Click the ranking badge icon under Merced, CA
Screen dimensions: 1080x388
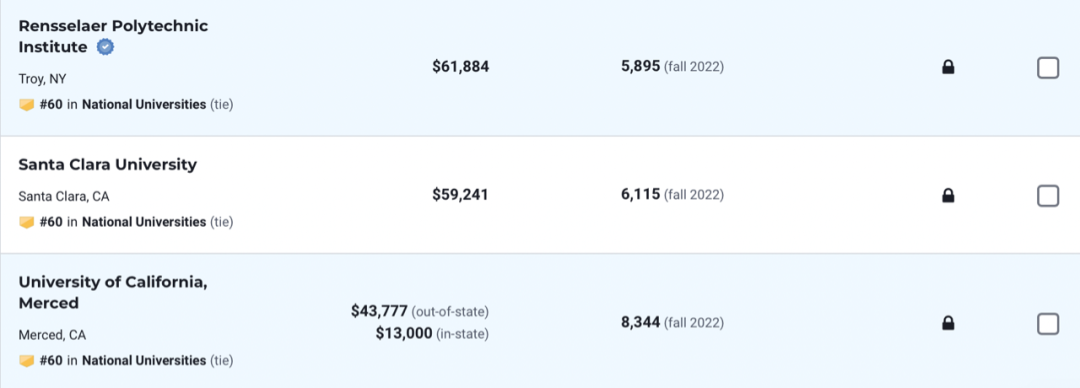click(x=26, y=360)
